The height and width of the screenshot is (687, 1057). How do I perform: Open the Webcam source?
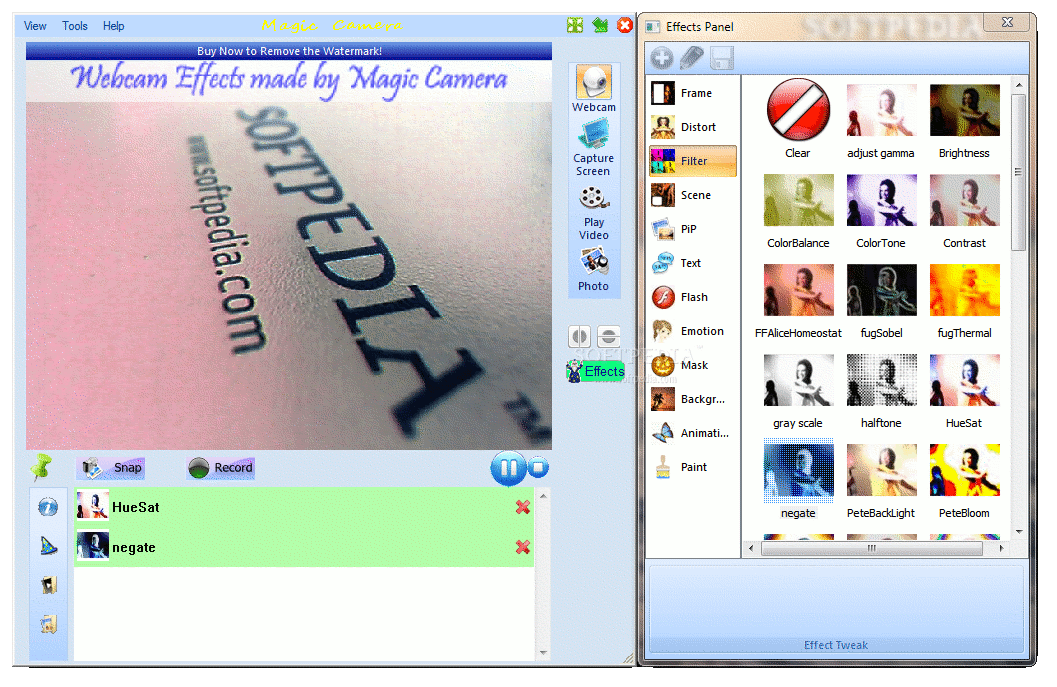click(593, 89)
